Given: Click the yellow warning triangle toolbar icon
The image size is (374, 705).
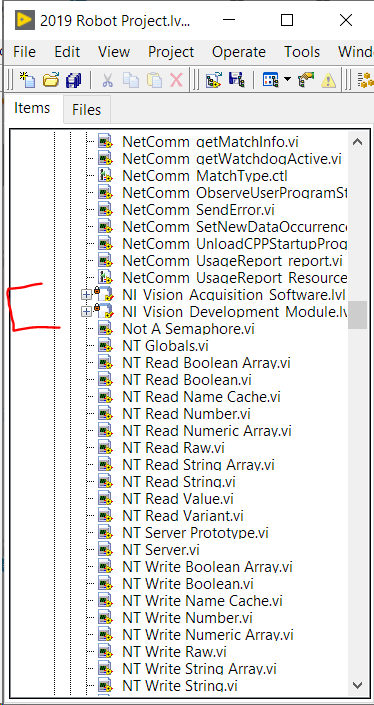Looking at the screenshot, I should (329, 81).
